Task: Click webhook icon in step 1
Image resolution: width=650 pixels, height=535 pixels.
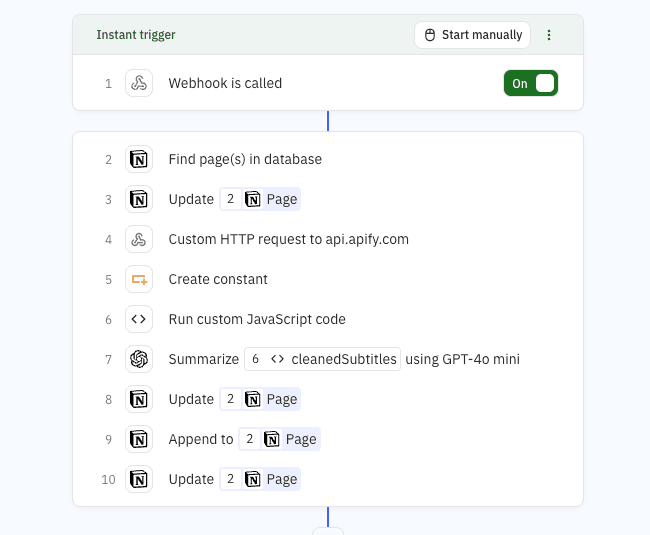Action: tap(139, 83)
